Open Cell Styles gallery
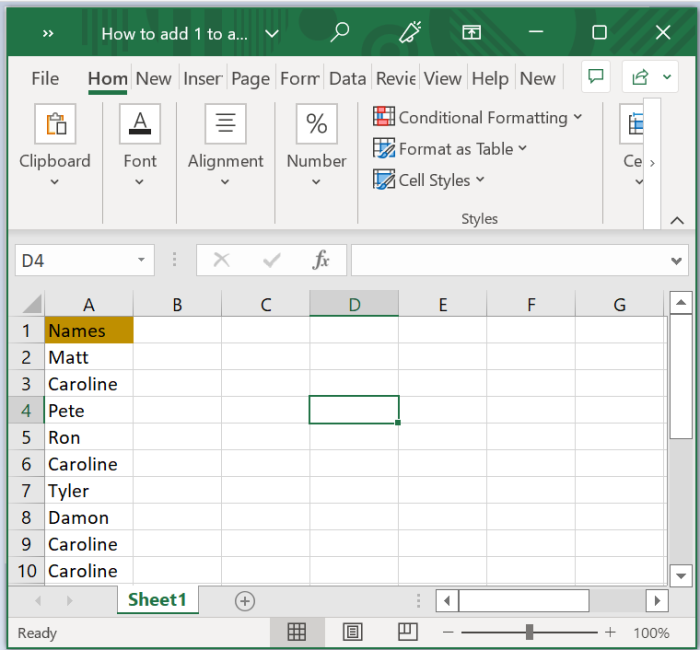 click(x=429, y=180)
